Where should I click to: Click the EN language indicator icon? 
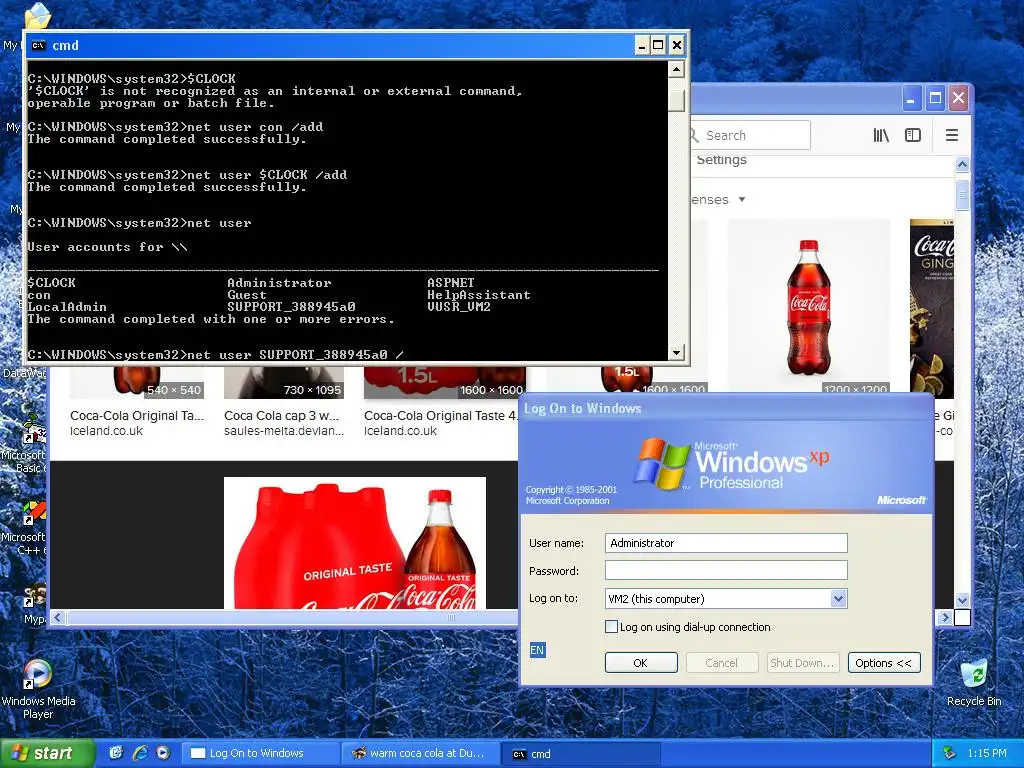pyautogui.click(x=537, y=650)
